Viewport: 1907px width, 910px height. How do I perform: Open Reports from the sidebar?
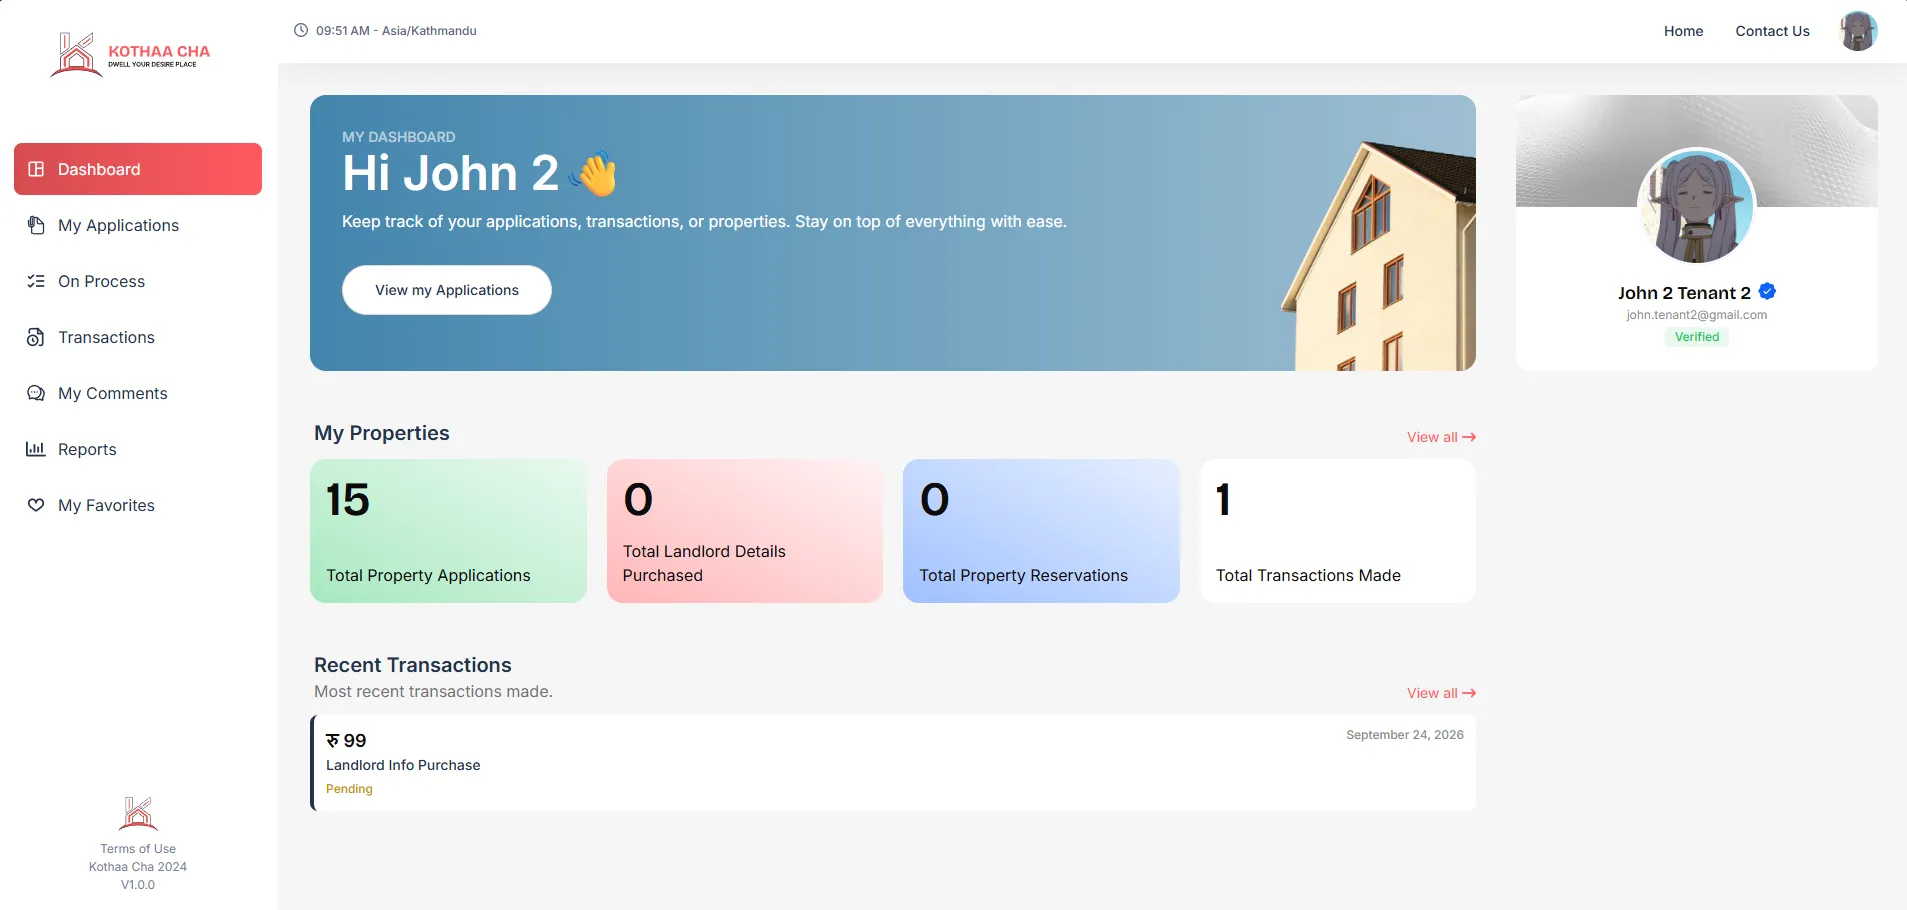(138, 449)
